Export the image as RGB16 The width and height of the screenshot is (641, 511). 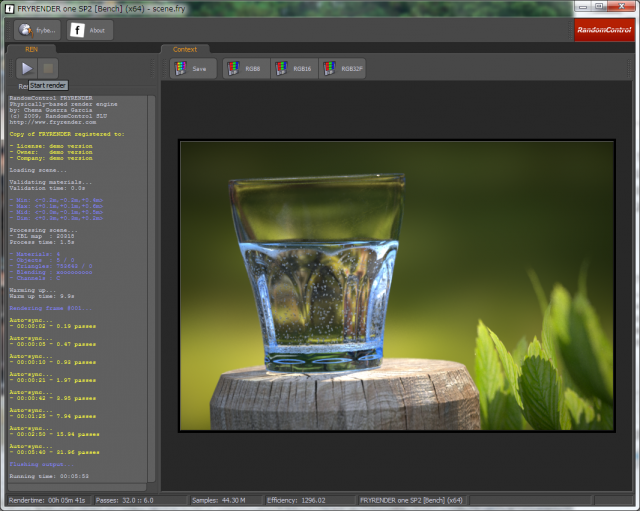(x=294, y=69)
